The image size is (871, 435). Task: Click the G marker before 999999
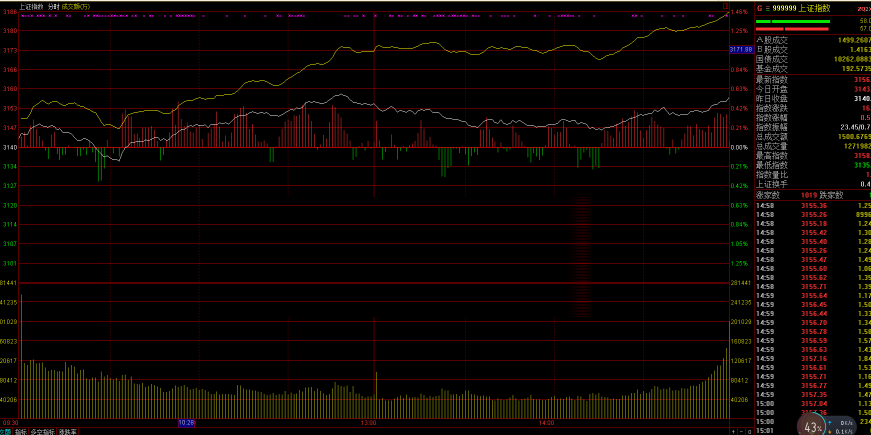coord(759,7)
